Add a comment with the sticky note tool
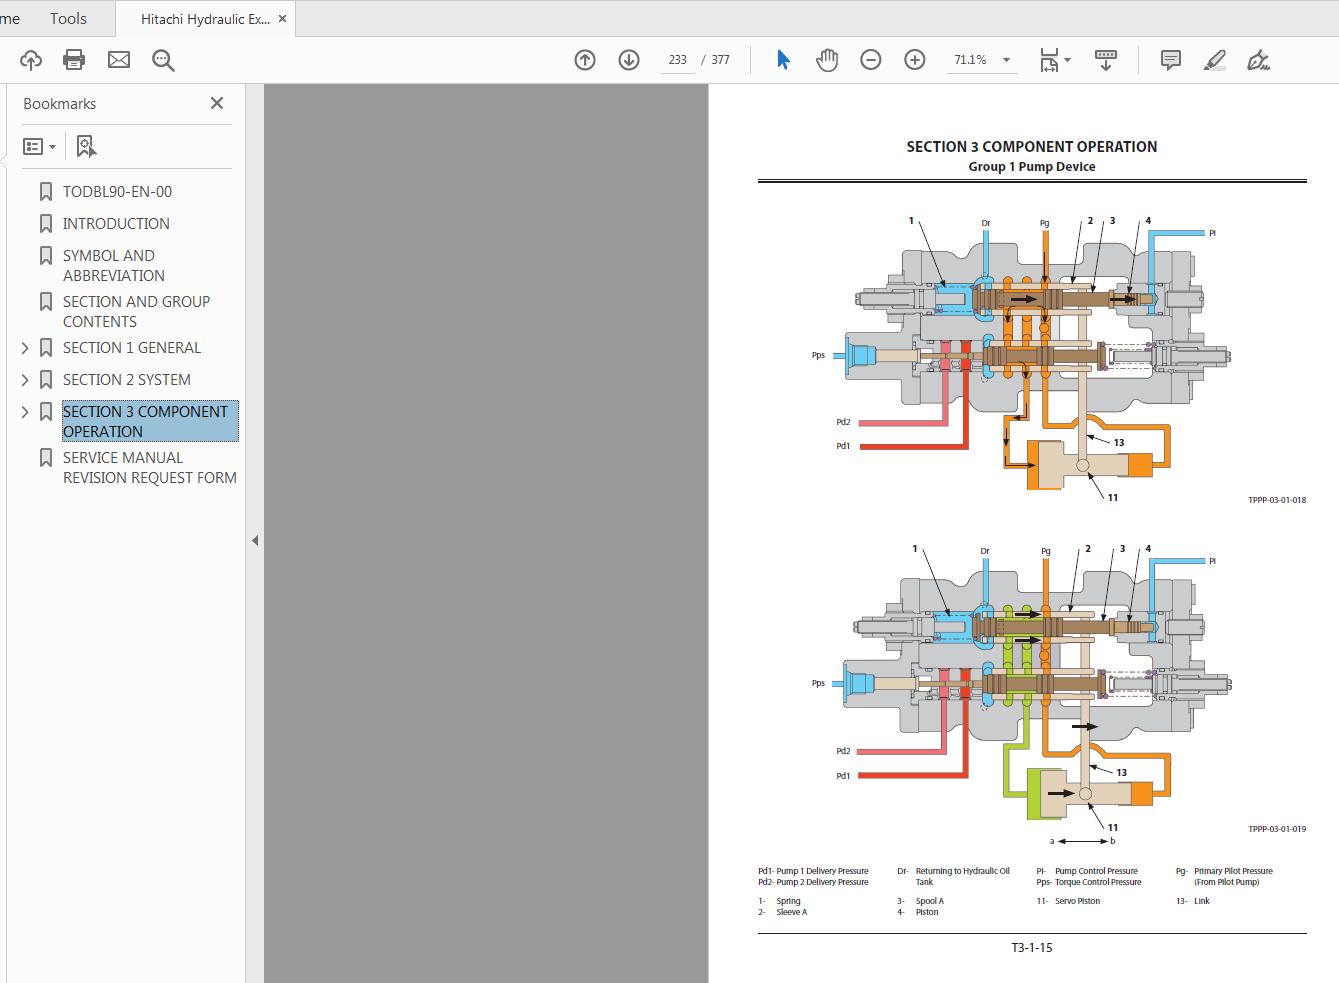Viewport: 1339px width, 983px height. pos(1170,60)
